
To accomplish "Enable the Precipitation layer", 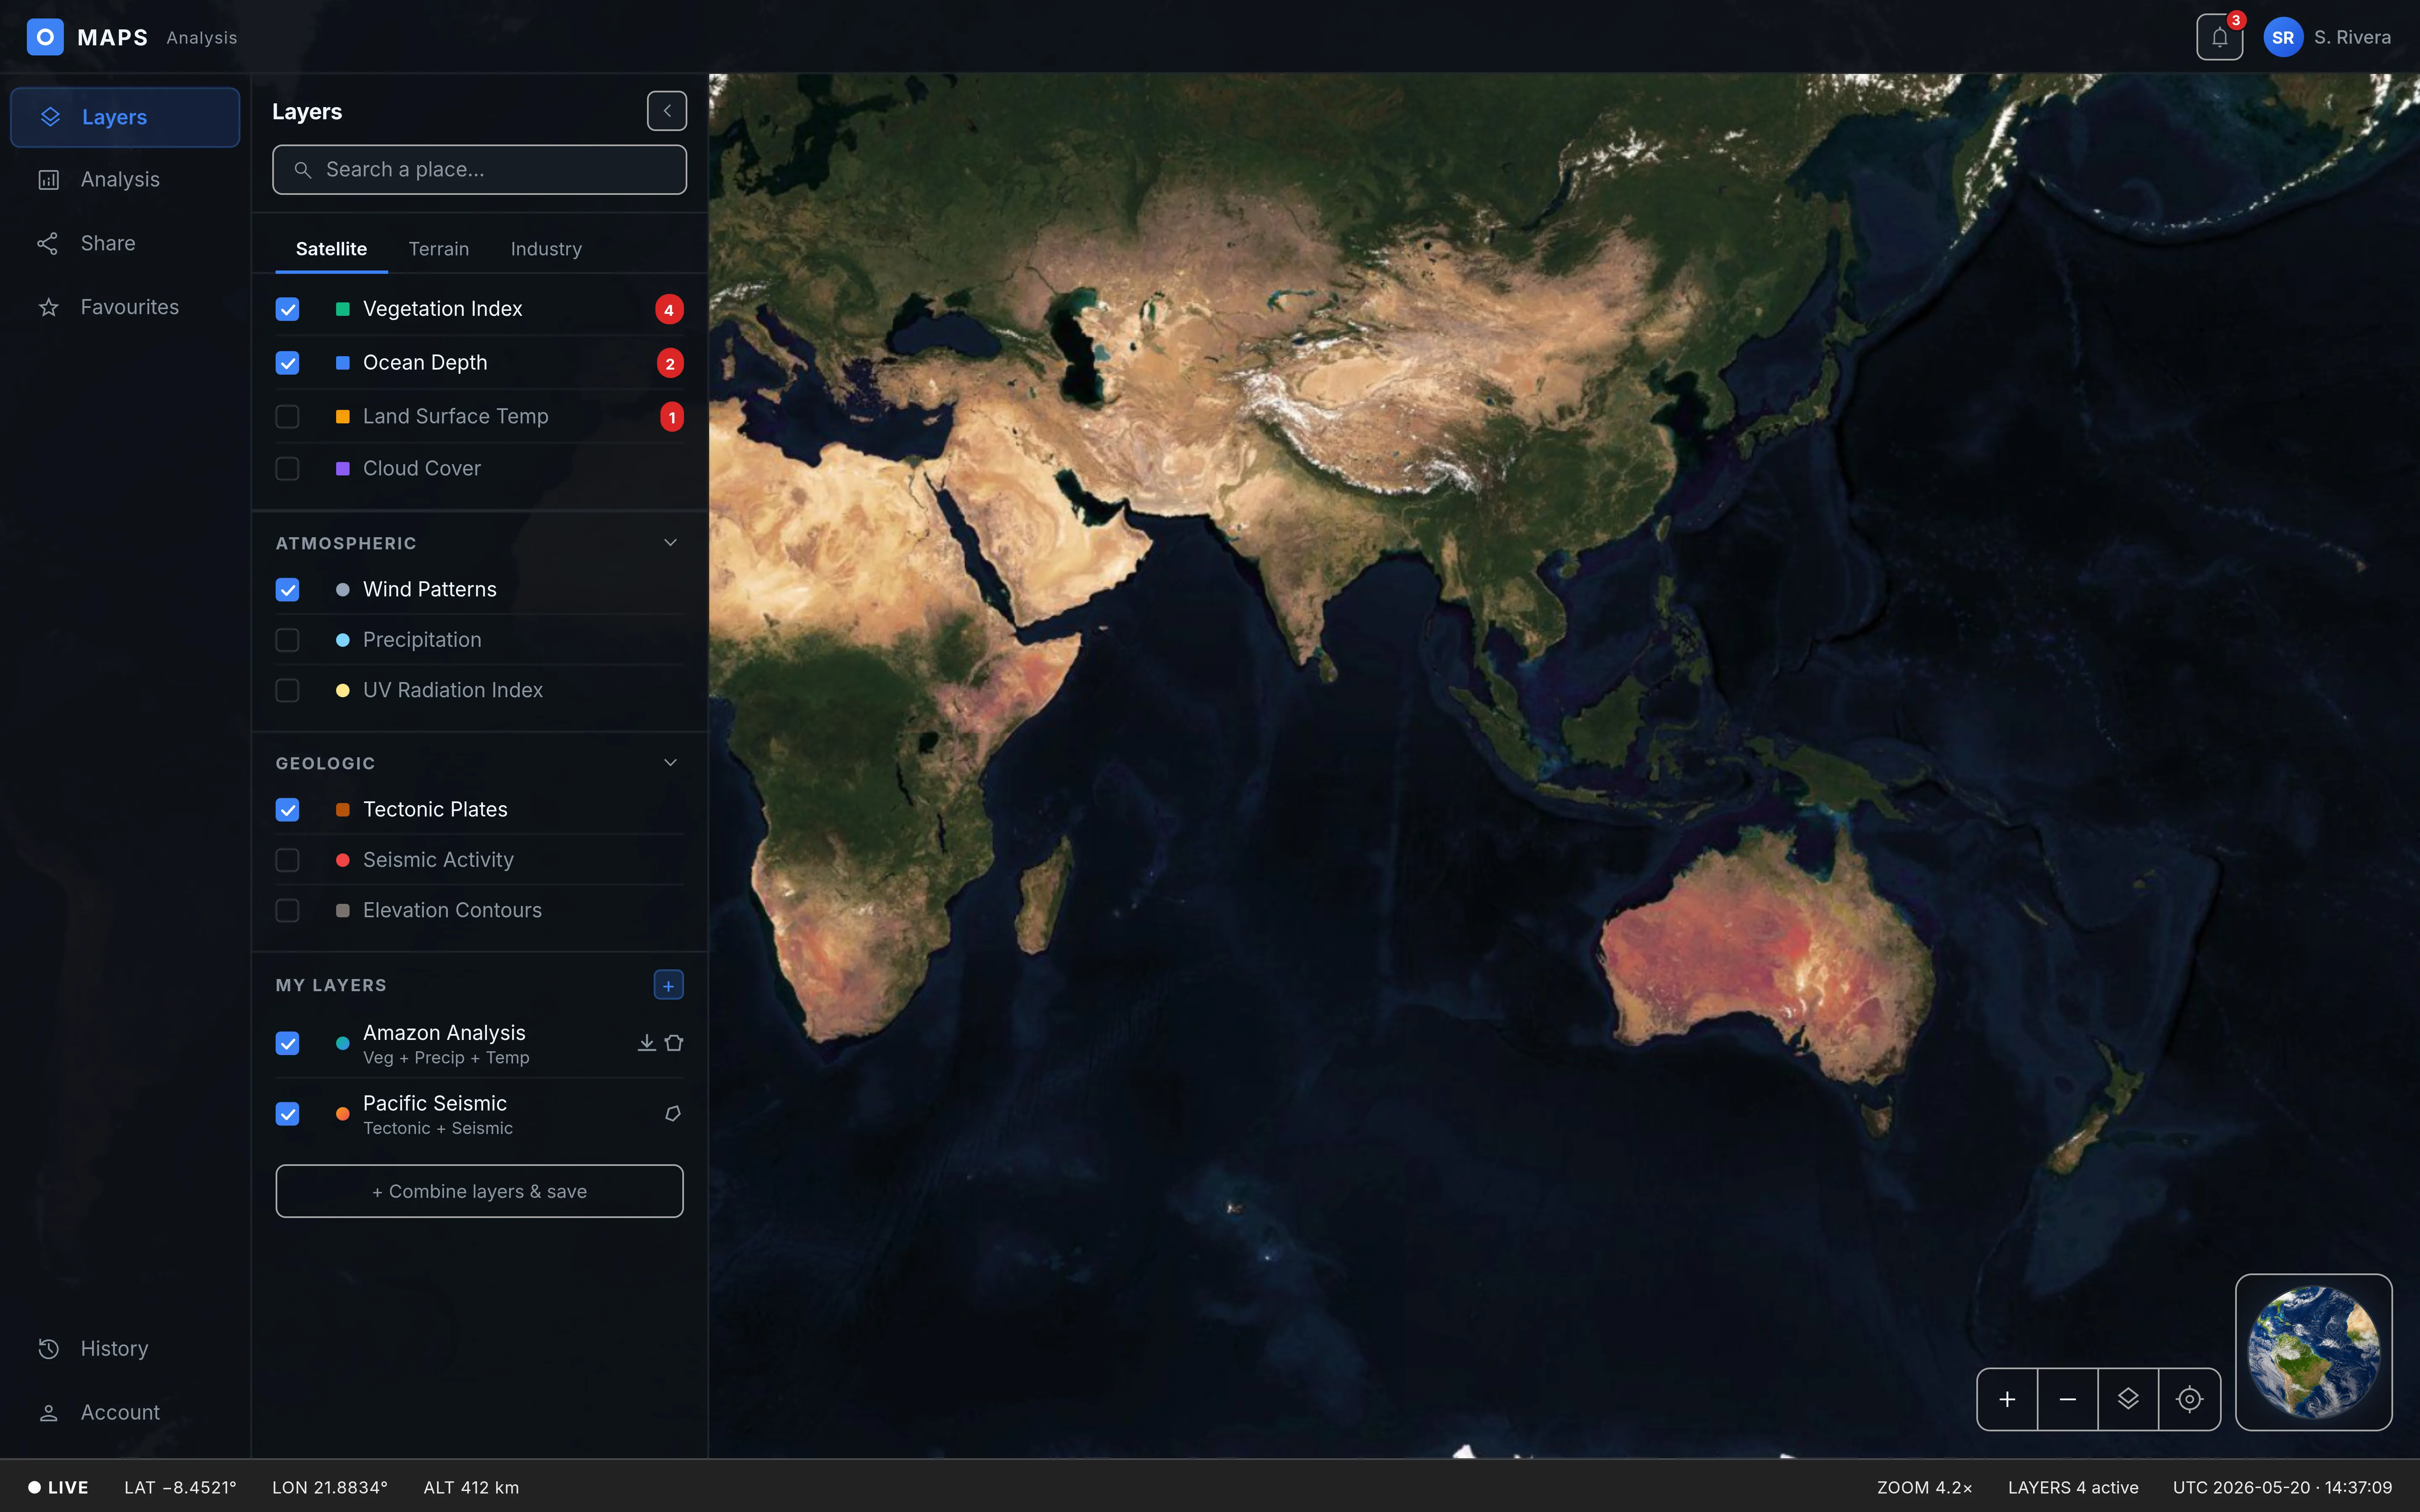I will pyautogui.click(x=287, y=640).
